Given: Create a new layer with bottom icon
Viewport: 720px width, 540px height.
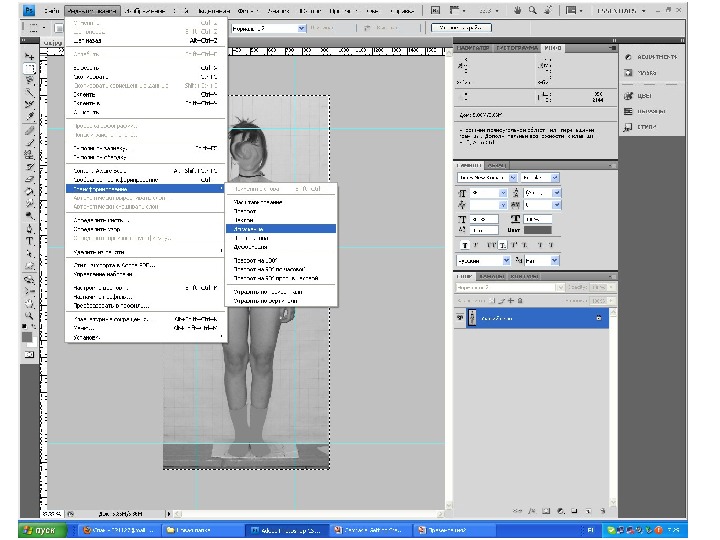Looking at the screenshot, I should pyautogui.click(x=589, y=511).
